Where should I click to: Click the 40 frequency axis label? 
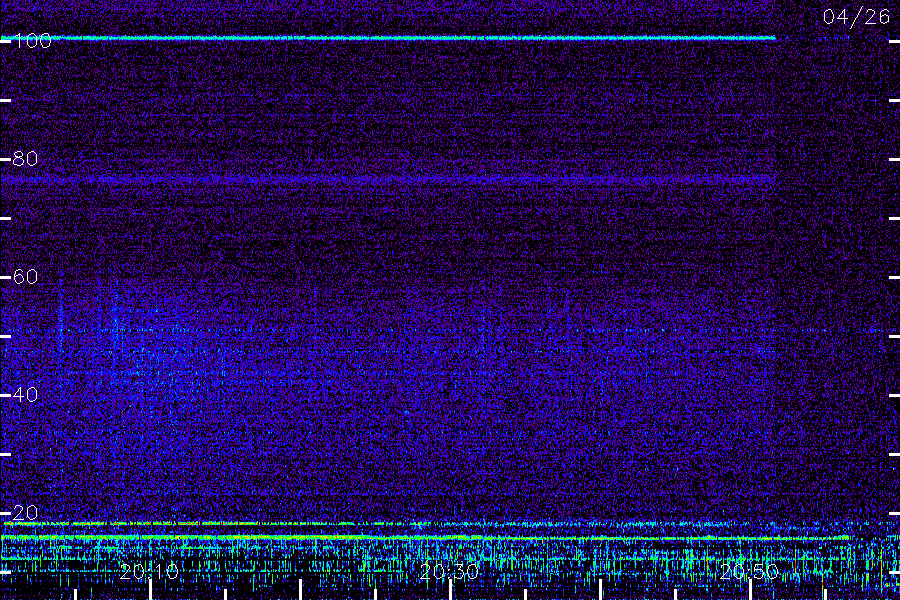tap(25, 395)
